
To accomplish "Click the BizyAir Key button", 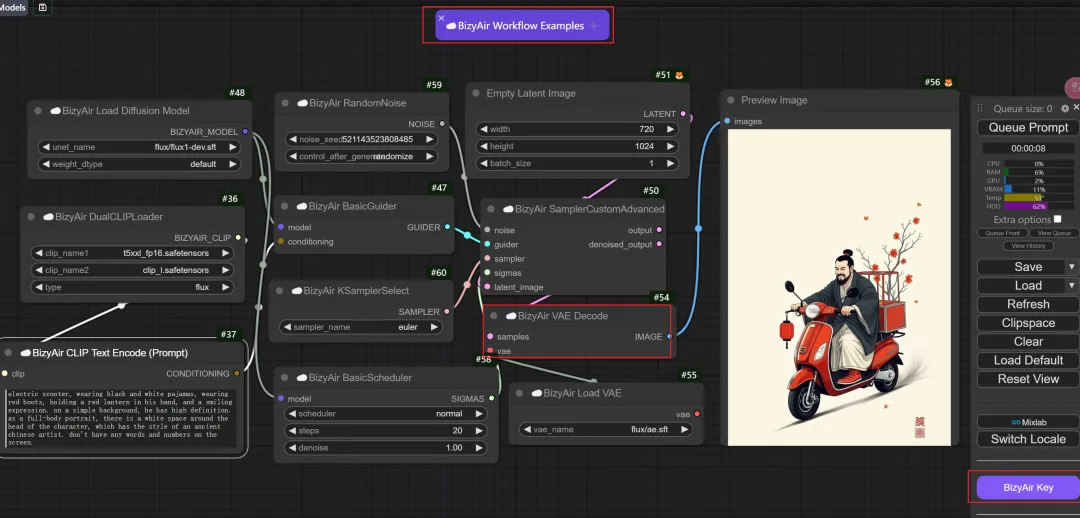I will point(1028,487).
